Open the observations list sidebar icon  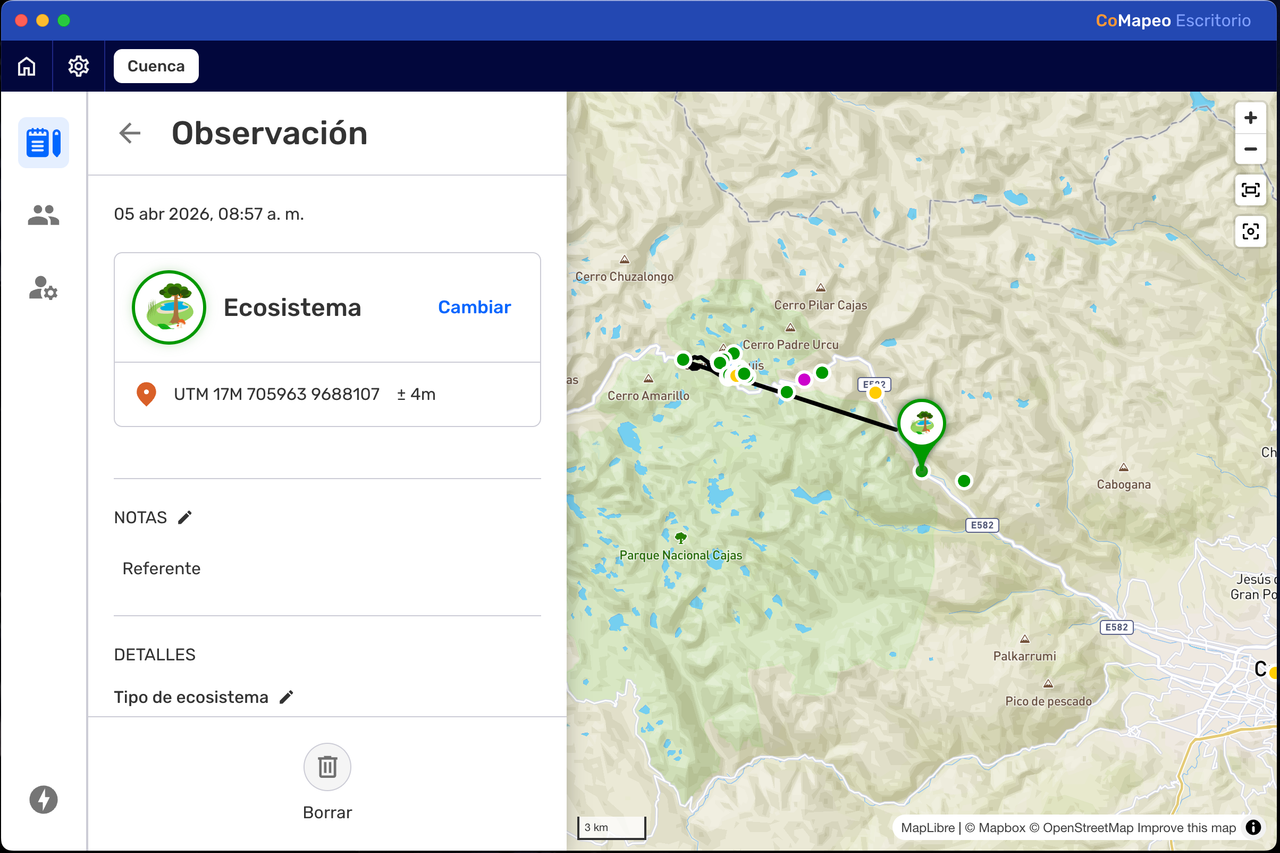click(x=43, y=142)
